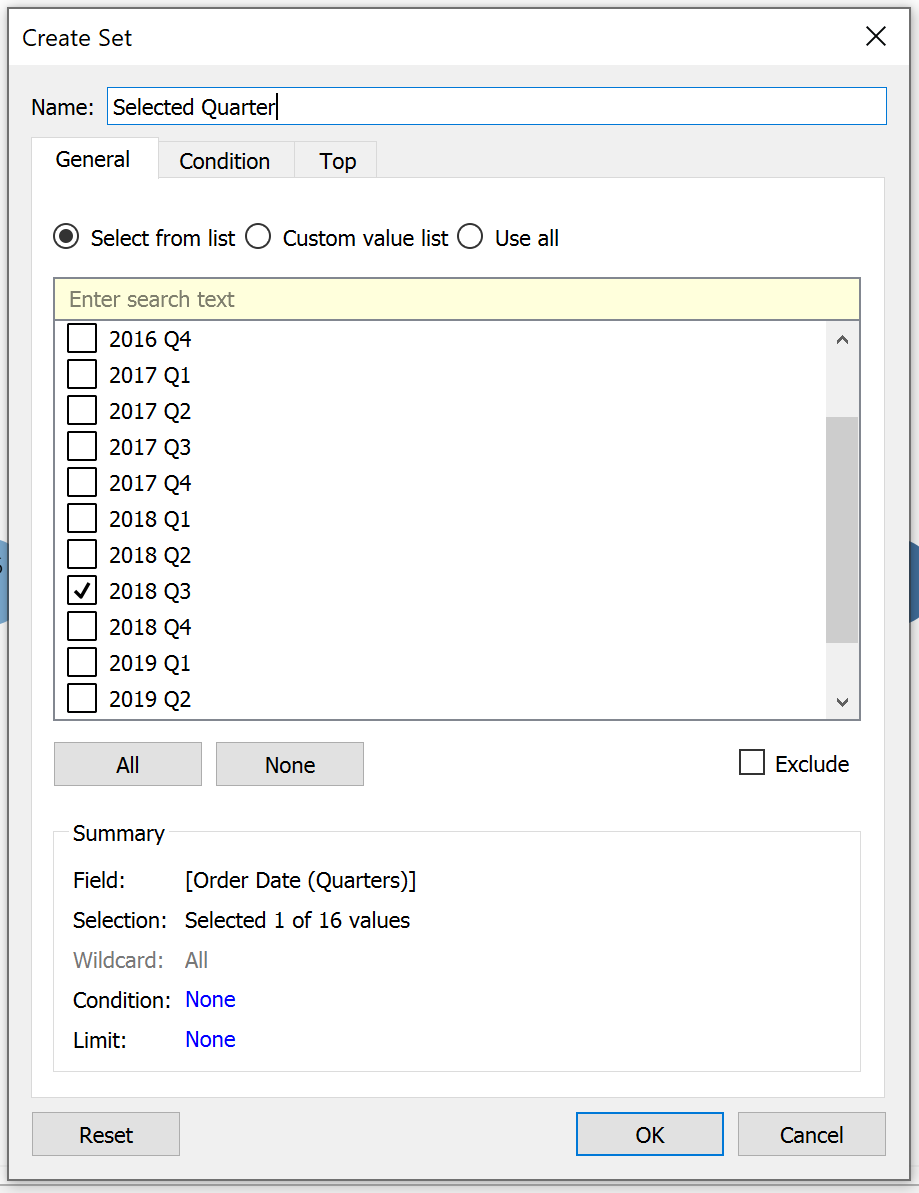Image resolution: width=919 pixels, height=1193 pixels.
Task: Confirm with the OK button
Action: [x=650, y=1134]
